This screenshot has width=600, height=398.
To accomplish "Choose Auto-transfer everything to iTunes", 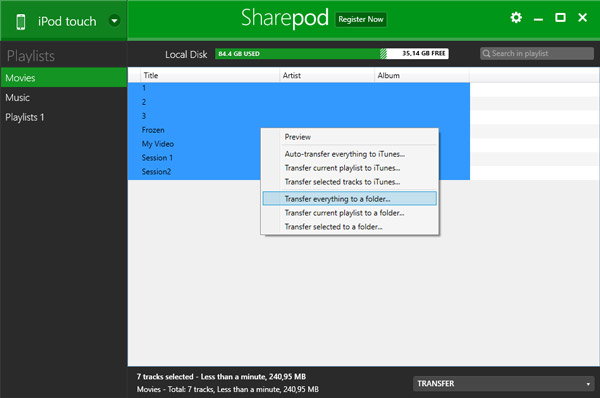I will [x=349, y=154].
